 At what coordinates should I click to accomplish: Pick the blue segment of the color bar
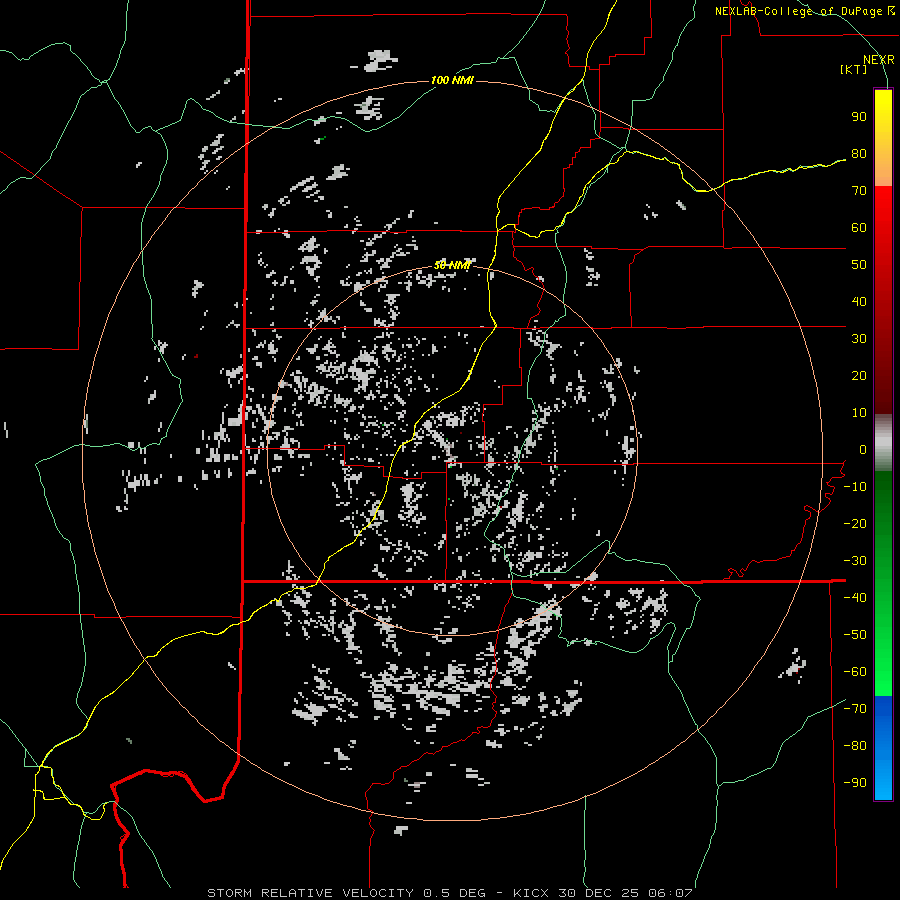point(883,748)
